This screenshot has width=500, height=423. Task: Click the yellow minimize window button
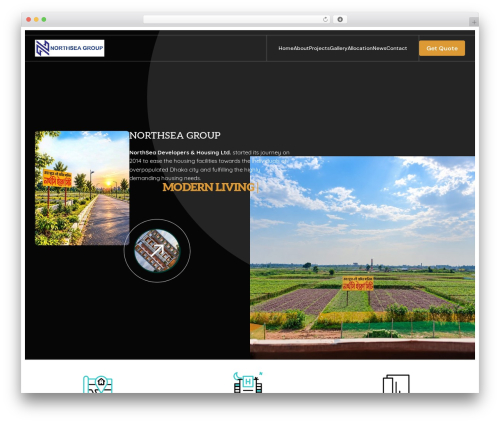point(36,19)
